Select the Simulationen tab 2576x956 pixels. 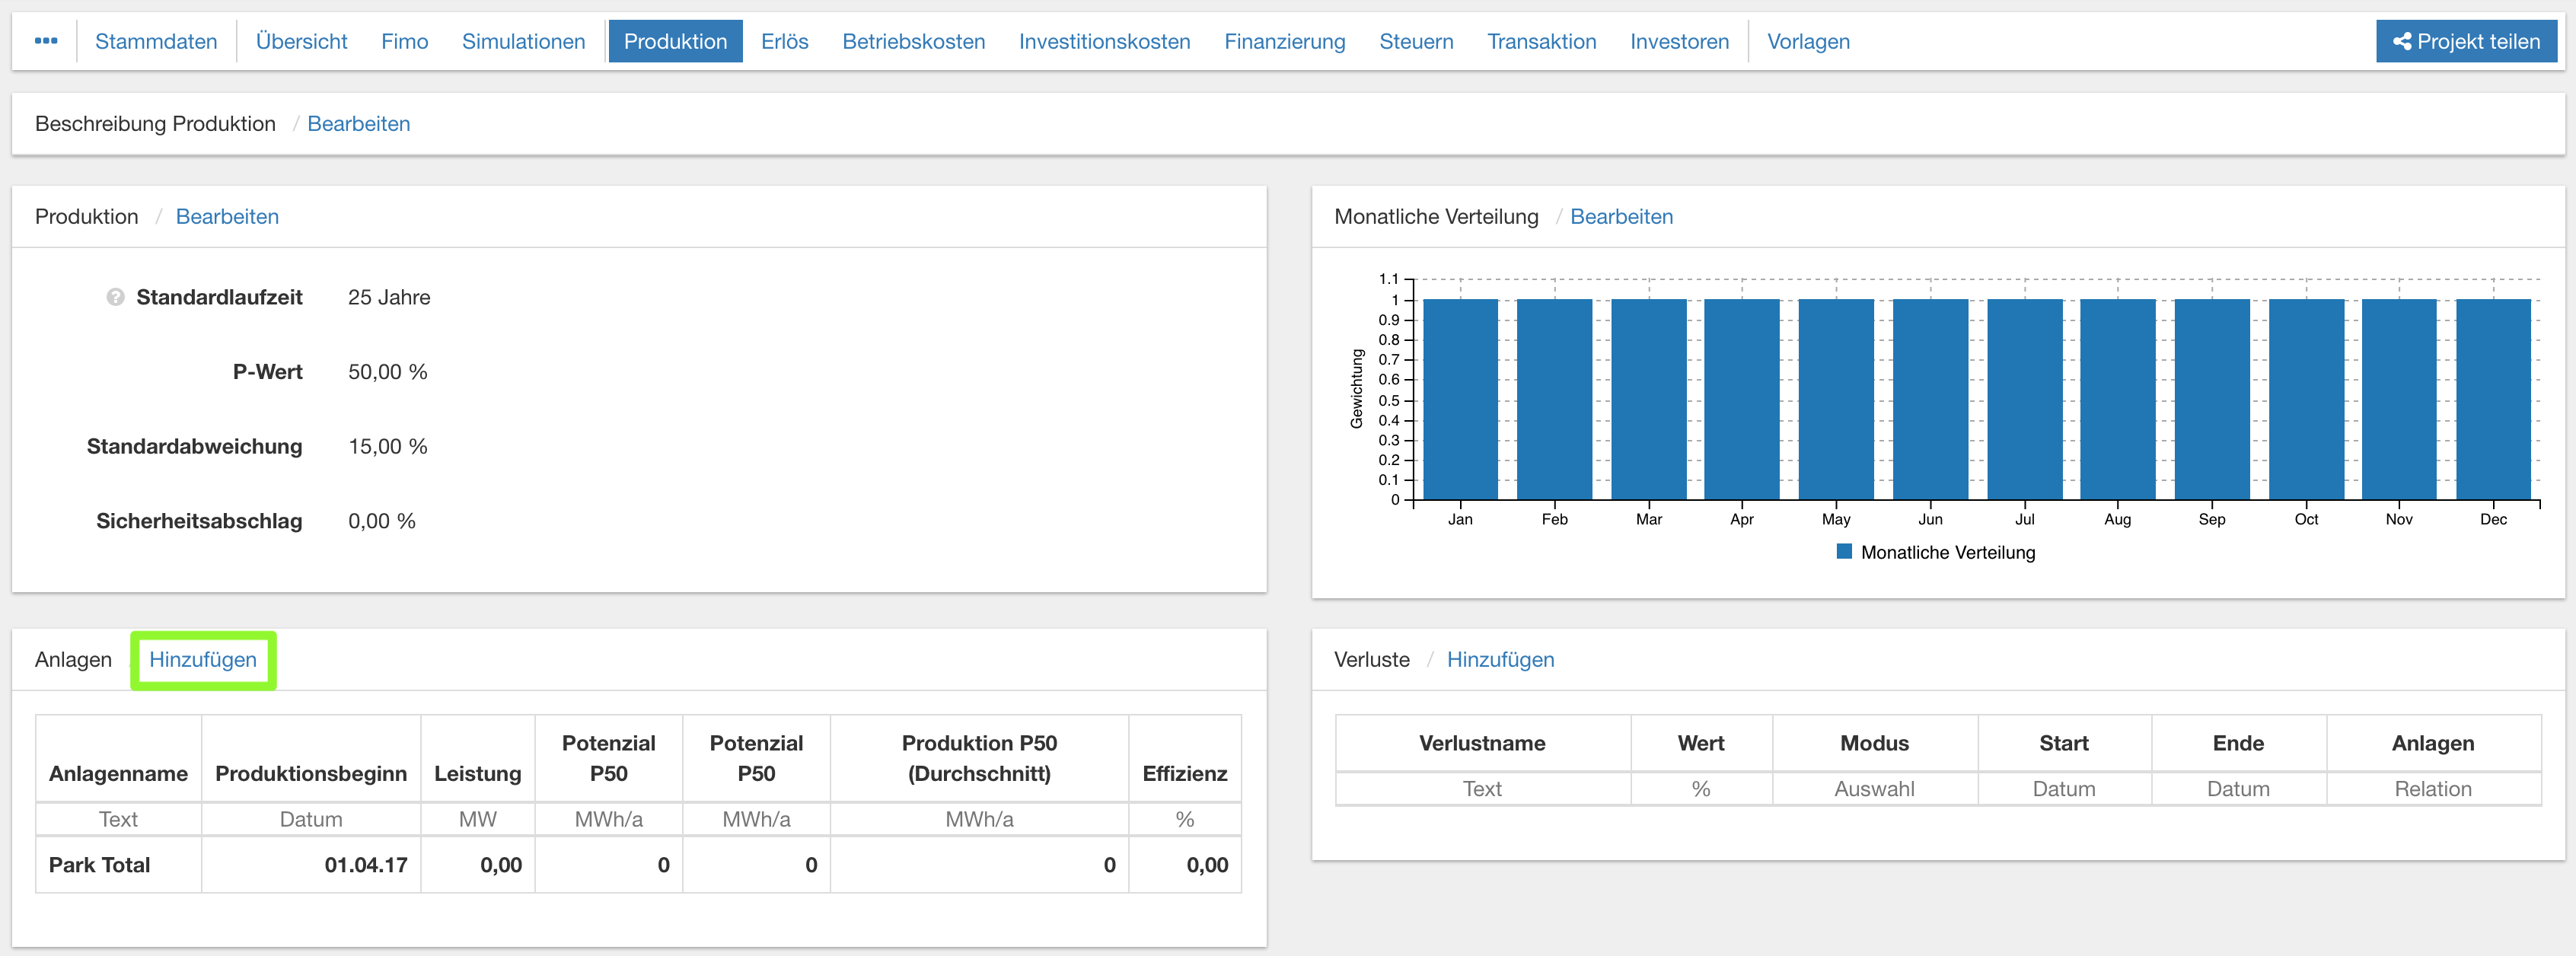pos(523,41)
